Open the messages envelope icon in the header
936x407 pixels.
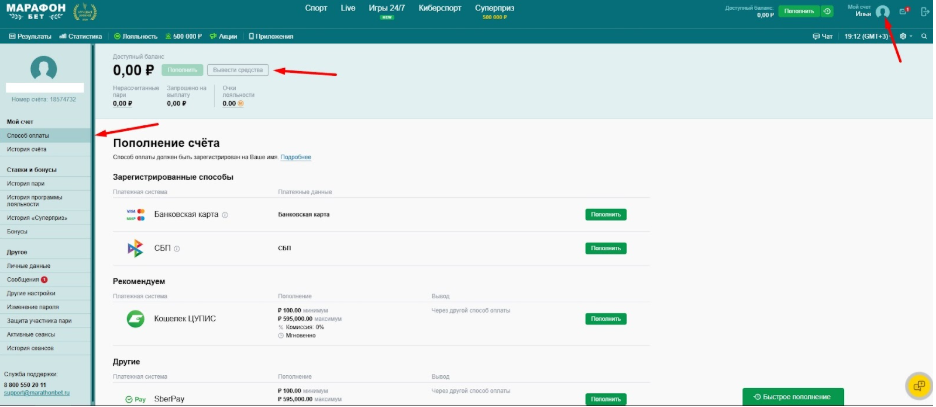click(904, 12)
